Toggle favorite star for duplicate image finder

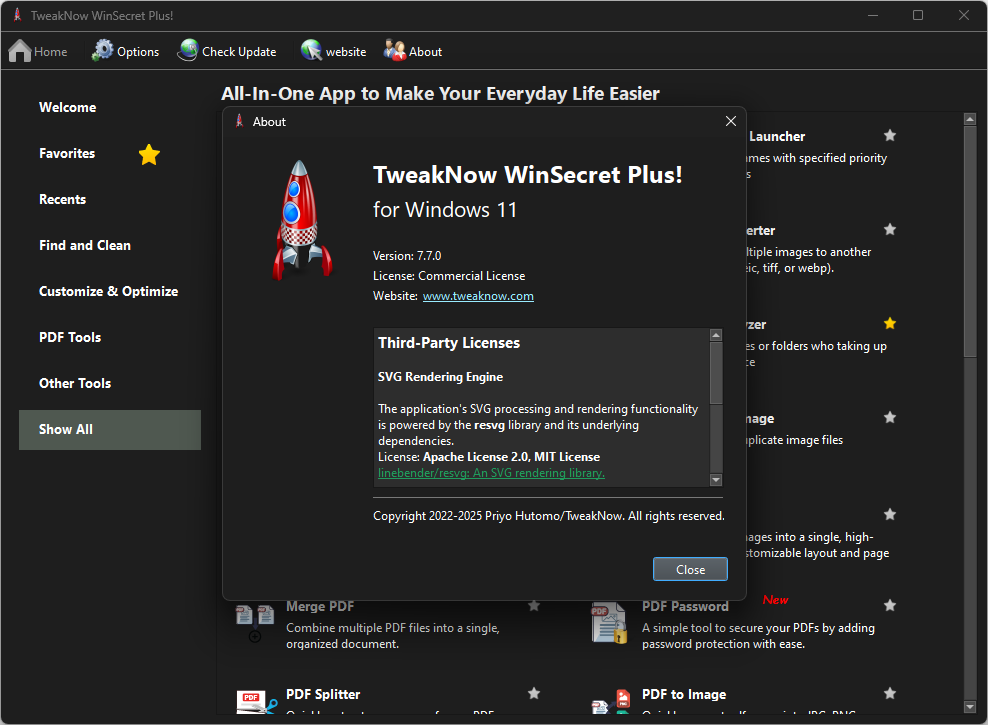point(890,417)
